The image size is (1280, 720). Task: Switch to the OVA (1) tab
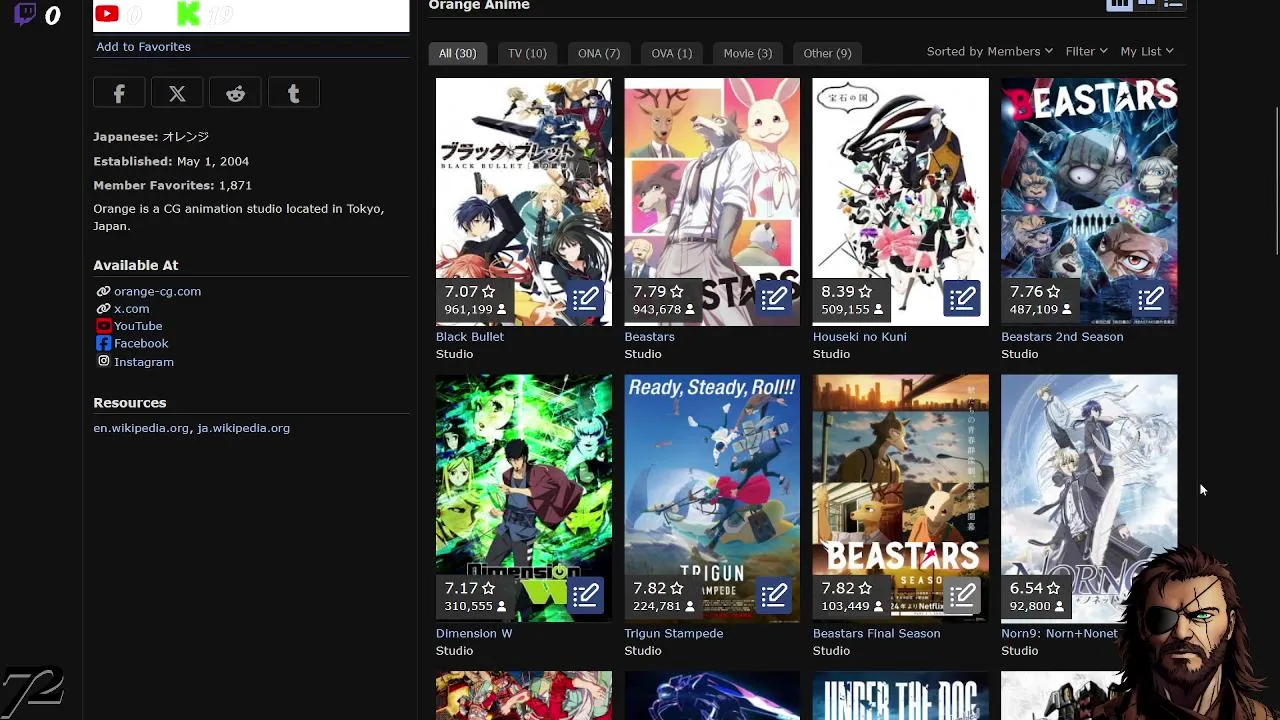pos(671,53)
